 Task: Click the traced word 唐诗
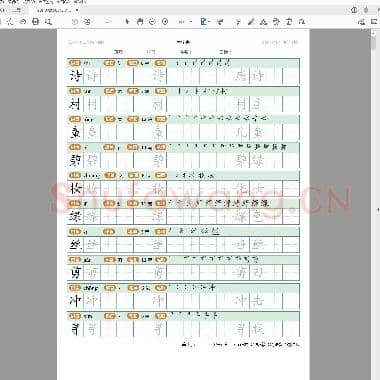tap(249, 76)
